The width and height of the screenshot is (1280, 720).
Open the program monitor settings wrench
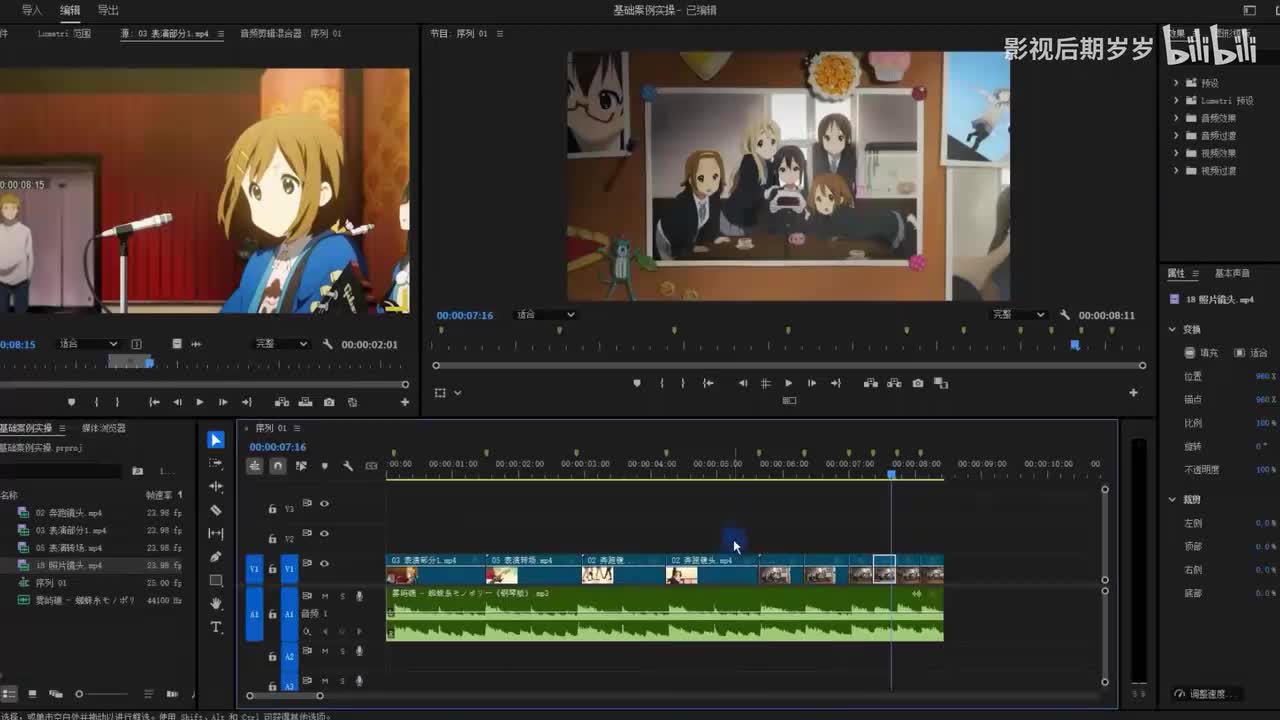click(x=1065, y=315)
